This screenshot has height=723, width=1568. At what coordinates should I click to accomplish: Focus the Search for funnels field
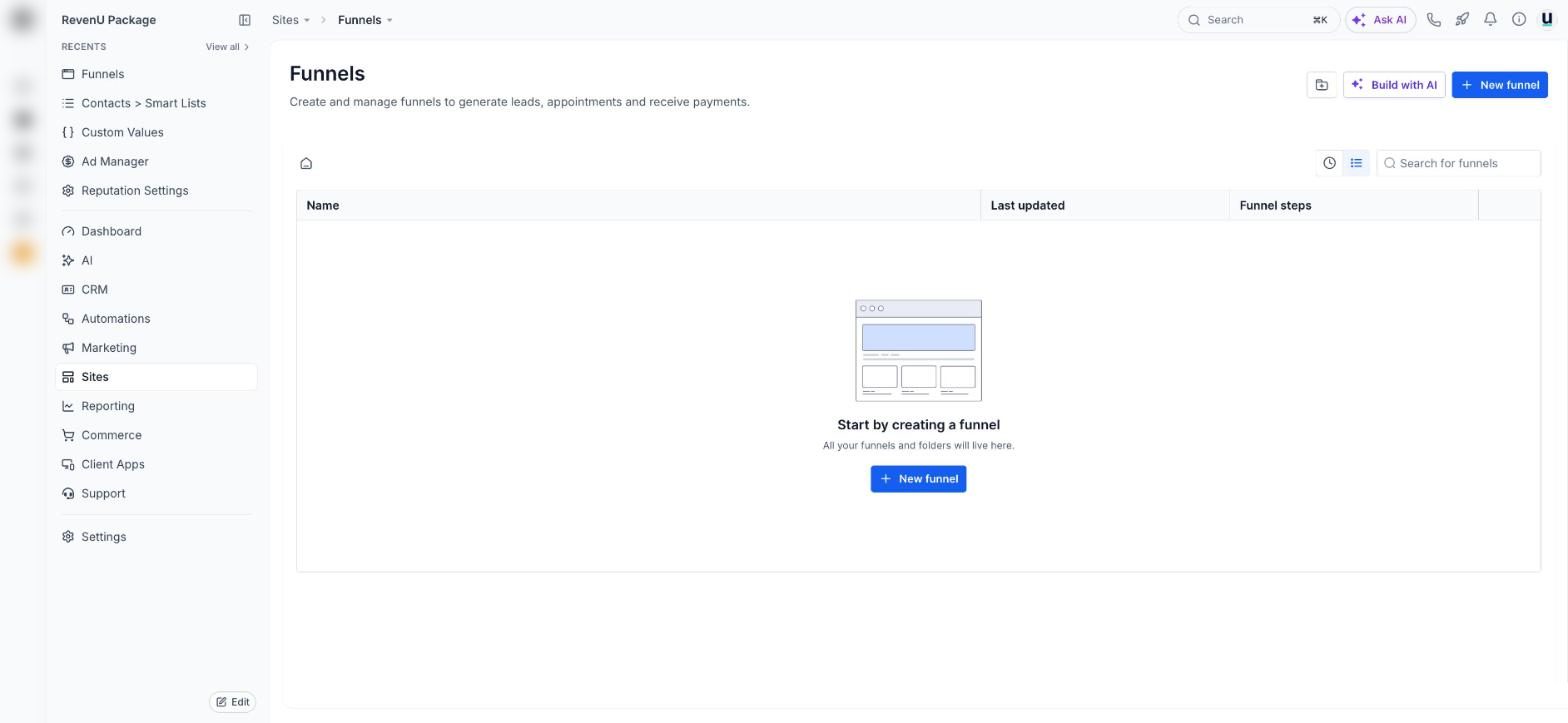pos(1458,163)
